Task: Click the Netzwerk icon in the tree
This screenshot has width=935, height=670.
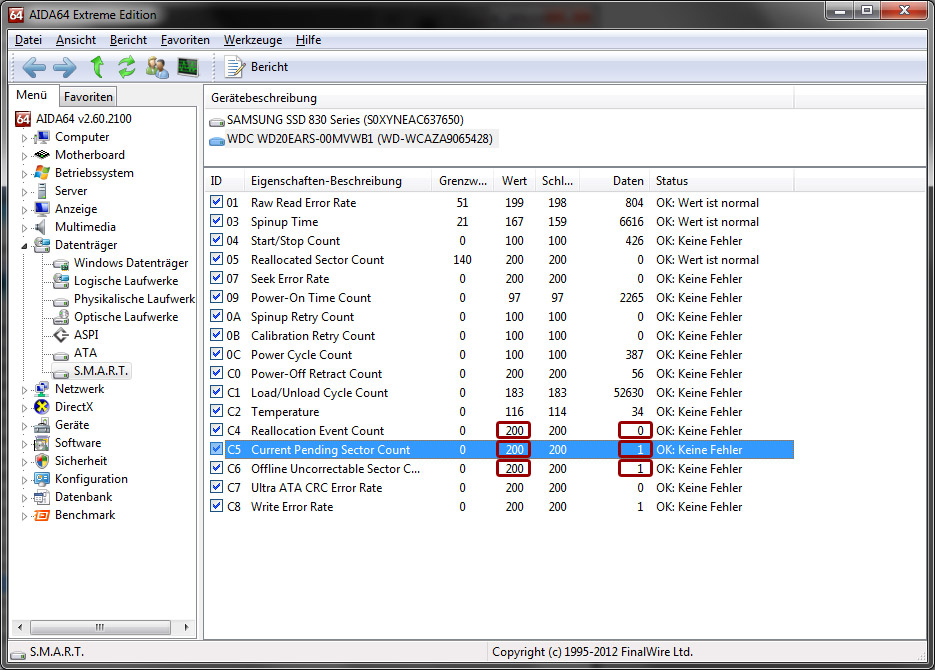Action: pyautogui.click(x=42, y=389)
